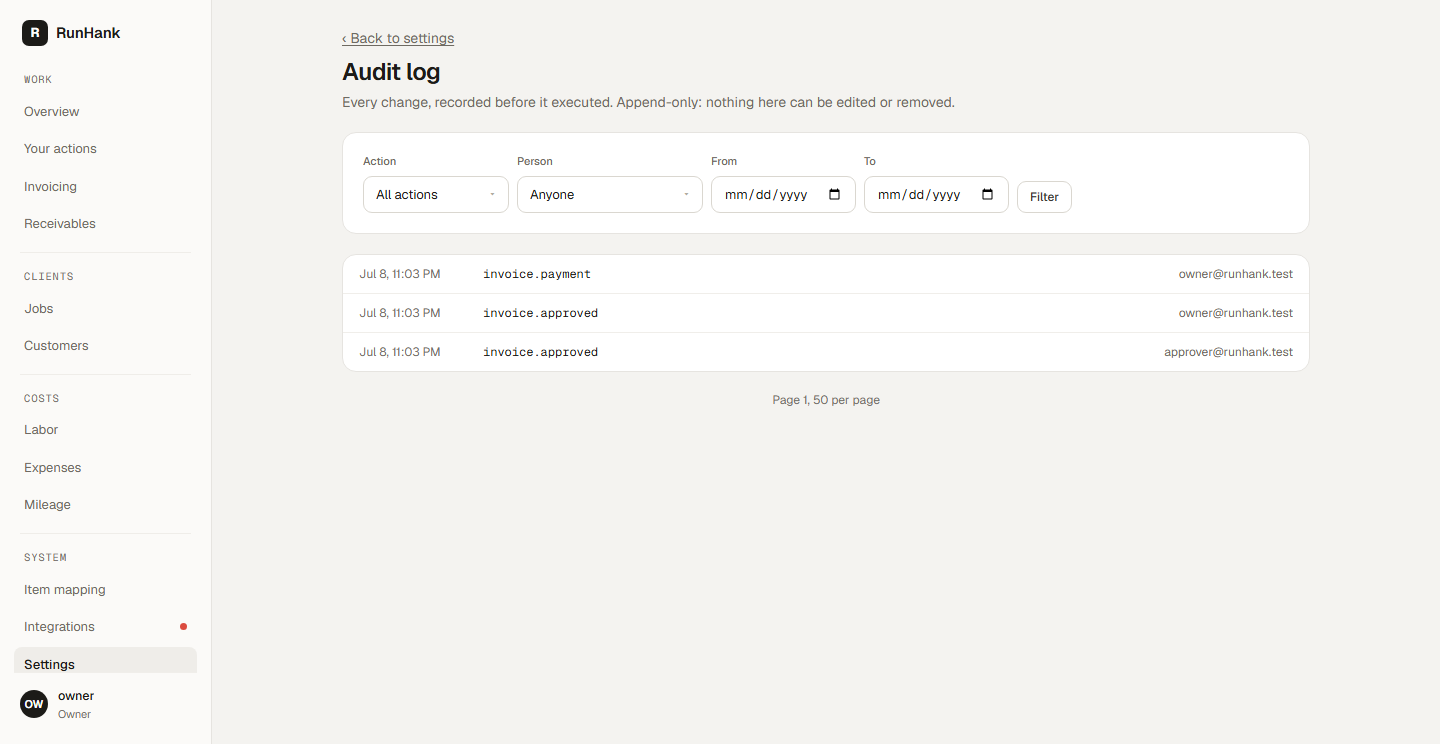Viewport: 1440px width, 744px height.
Task: Navigate to Invoicing
Action: (105, 187)
